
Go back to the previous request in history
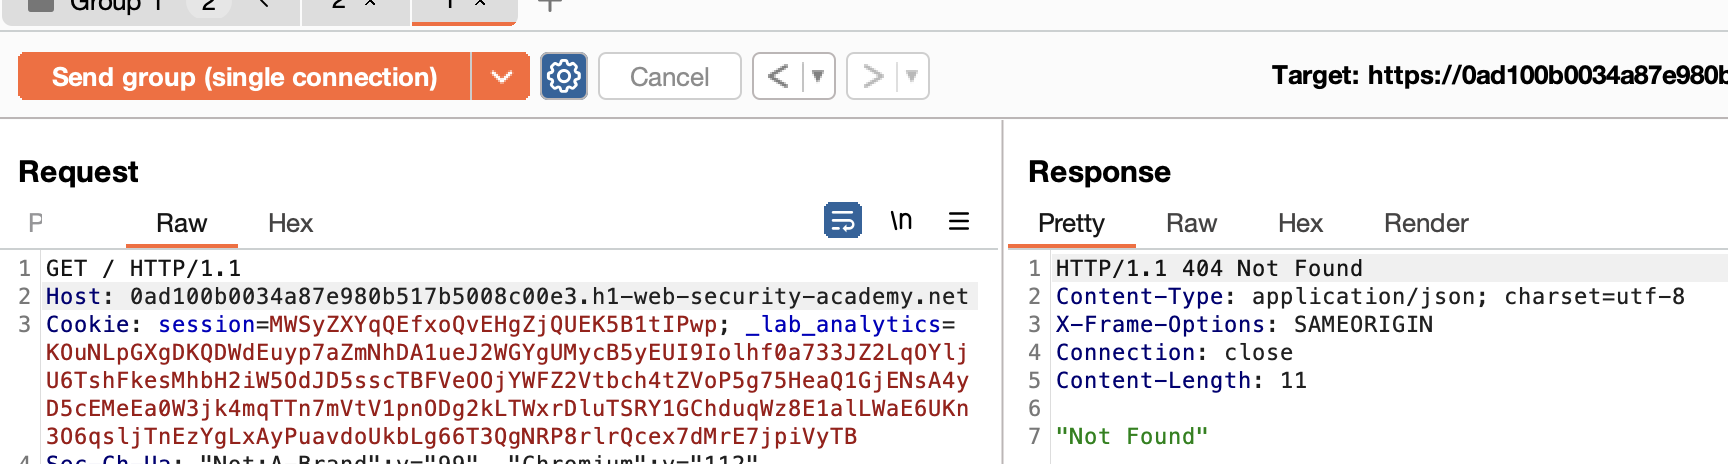pyautogui.click(x=778, y=76)
